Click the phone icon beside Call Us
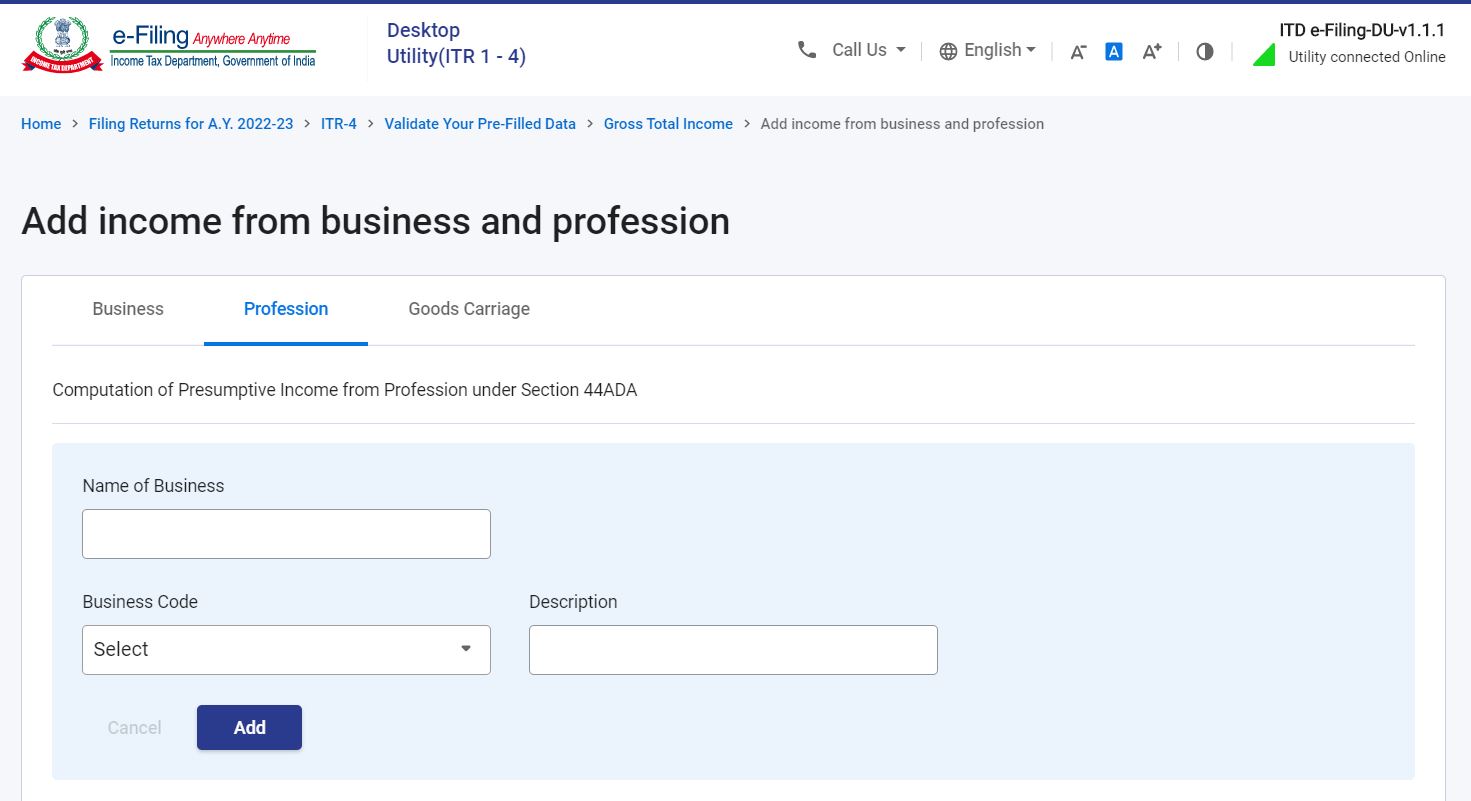This screenshot has height=801, width=1471. click(x=807, y=50)
